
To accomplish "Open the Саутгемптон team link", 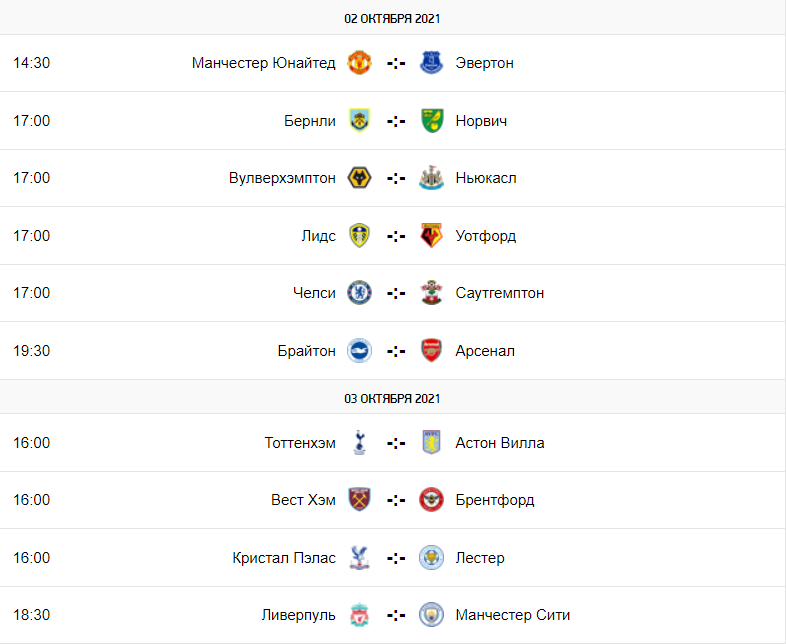I will point(499,293).
